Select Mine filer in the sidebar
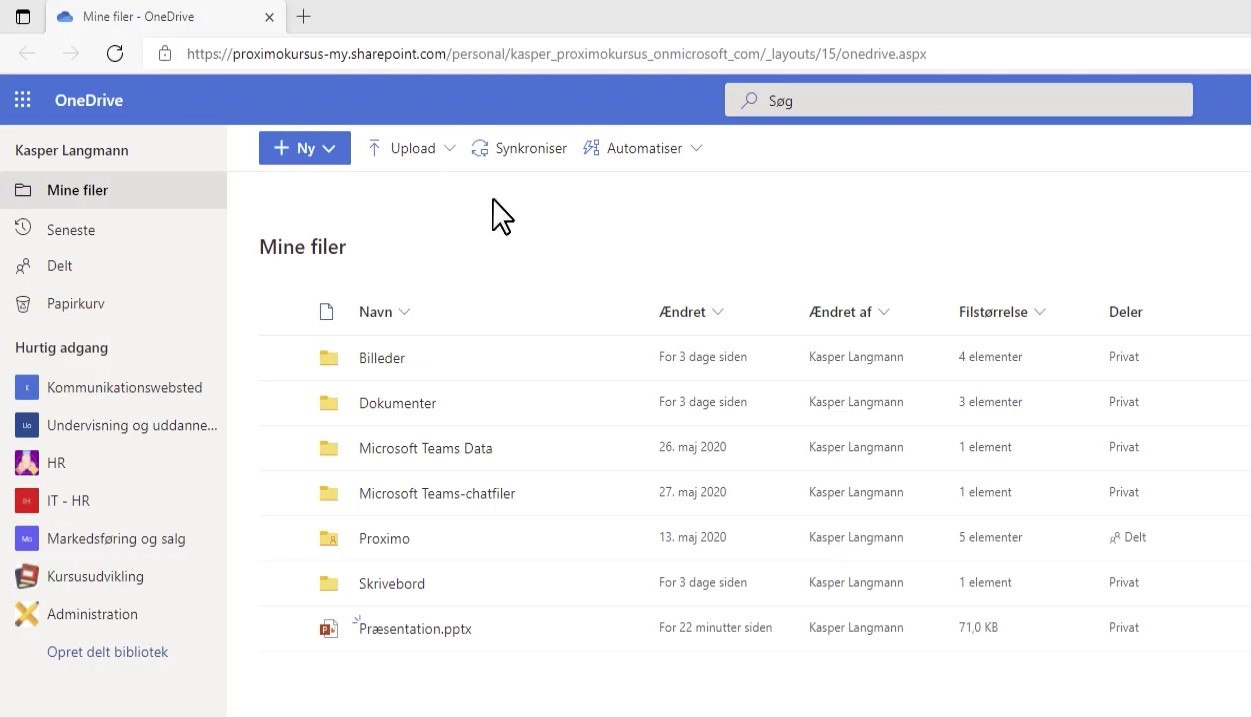Screen dimensions: 1251x717 [113, 190]
